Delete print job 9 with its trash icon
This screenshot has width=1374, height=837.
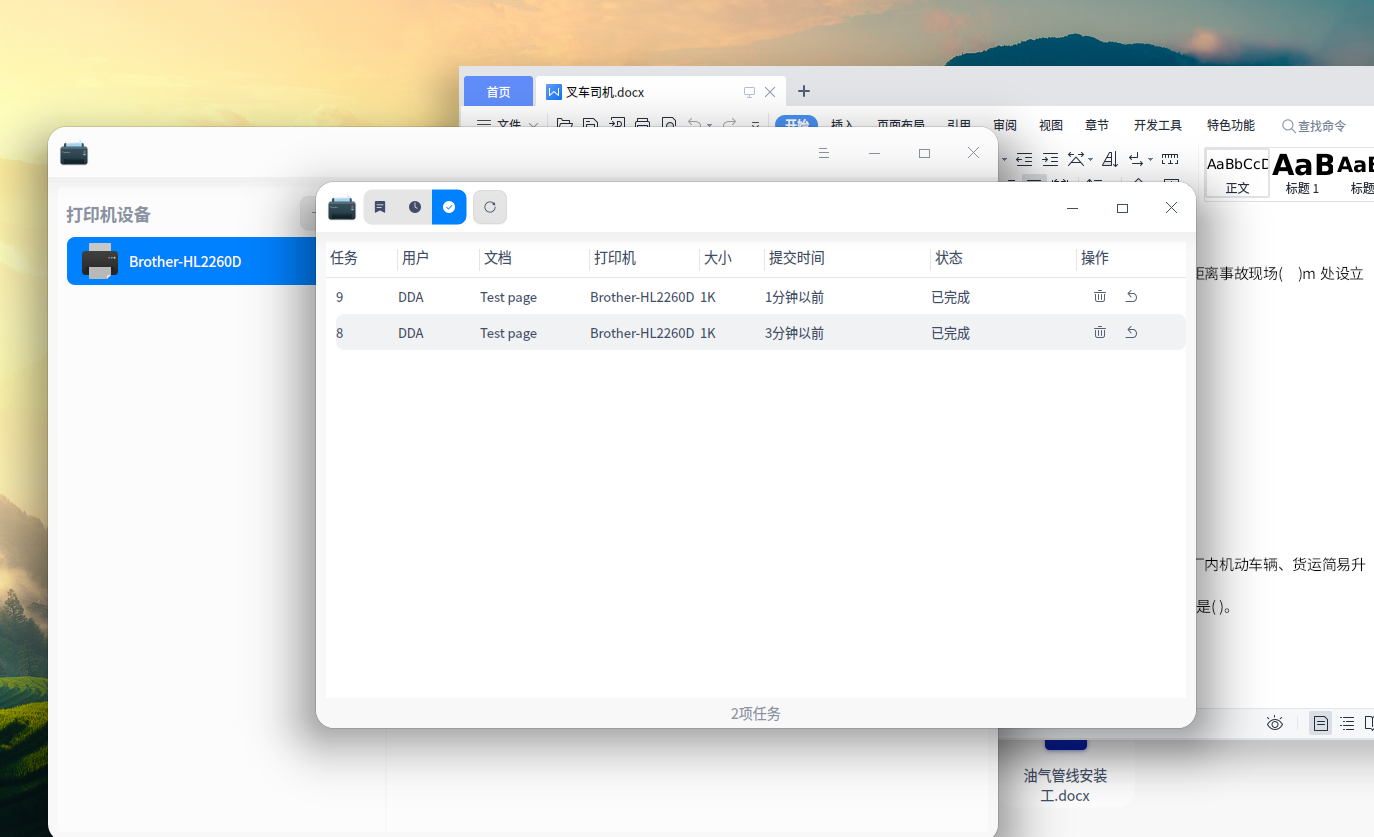1100,296
